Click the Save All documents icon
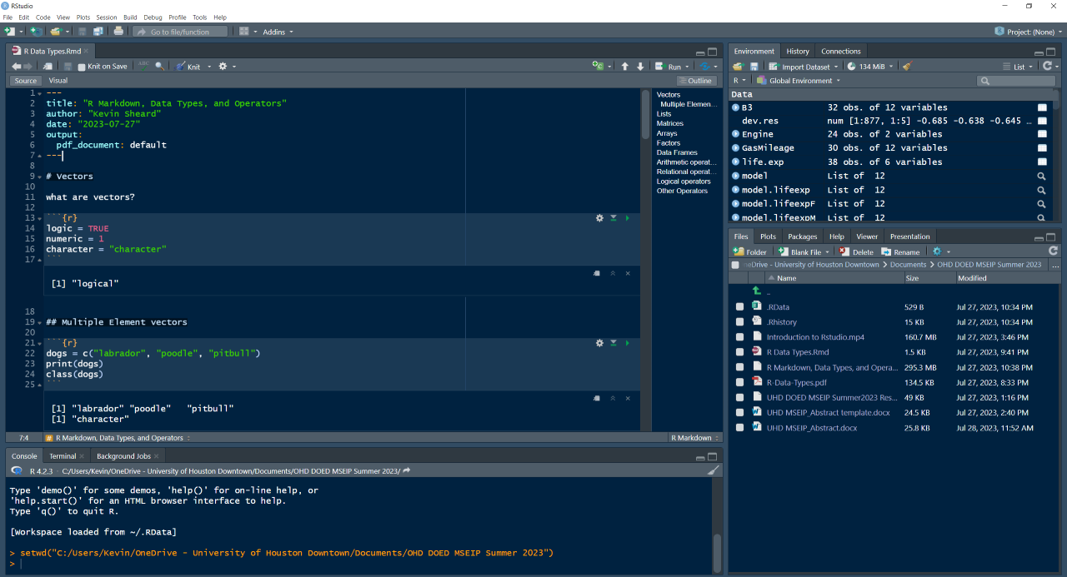 point(98,31)
